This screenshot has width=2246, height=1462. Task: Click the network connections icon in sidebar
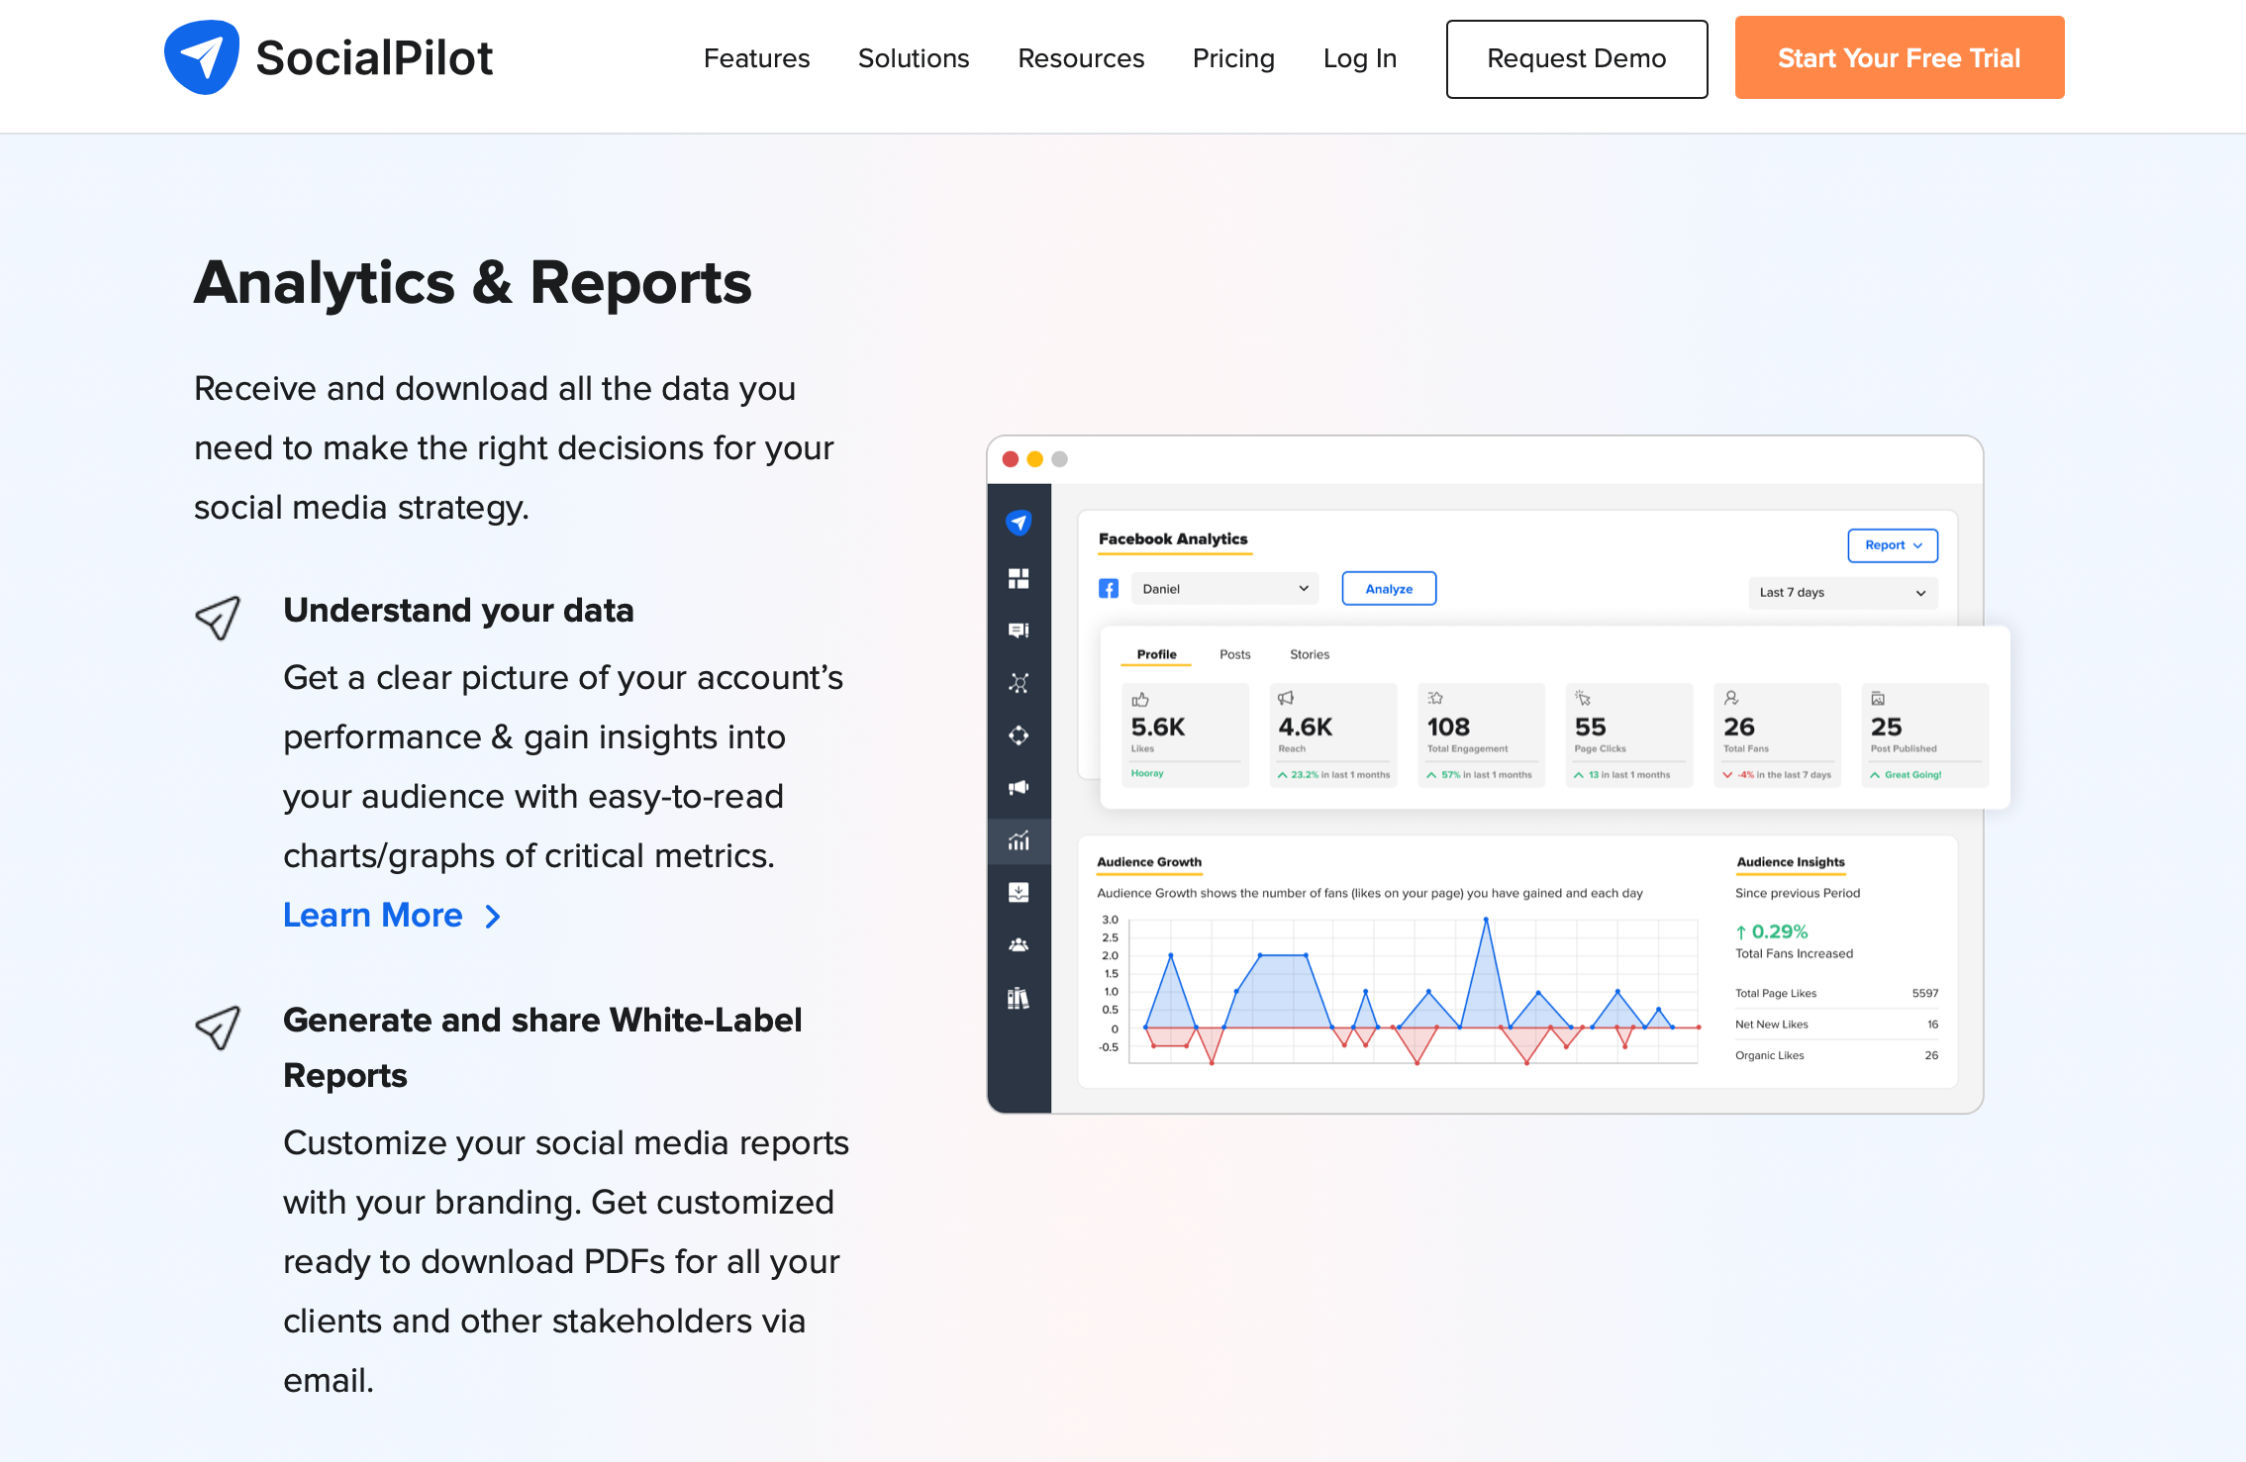[1018, 683]
